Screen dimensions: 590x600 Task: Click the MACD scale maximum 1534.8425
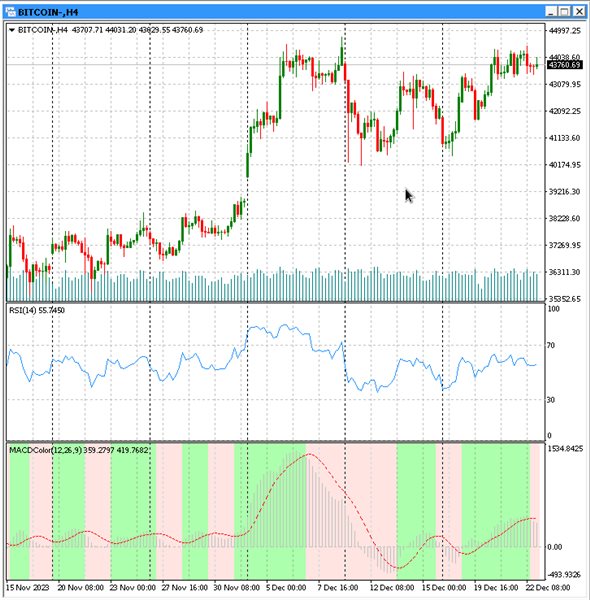566,448
